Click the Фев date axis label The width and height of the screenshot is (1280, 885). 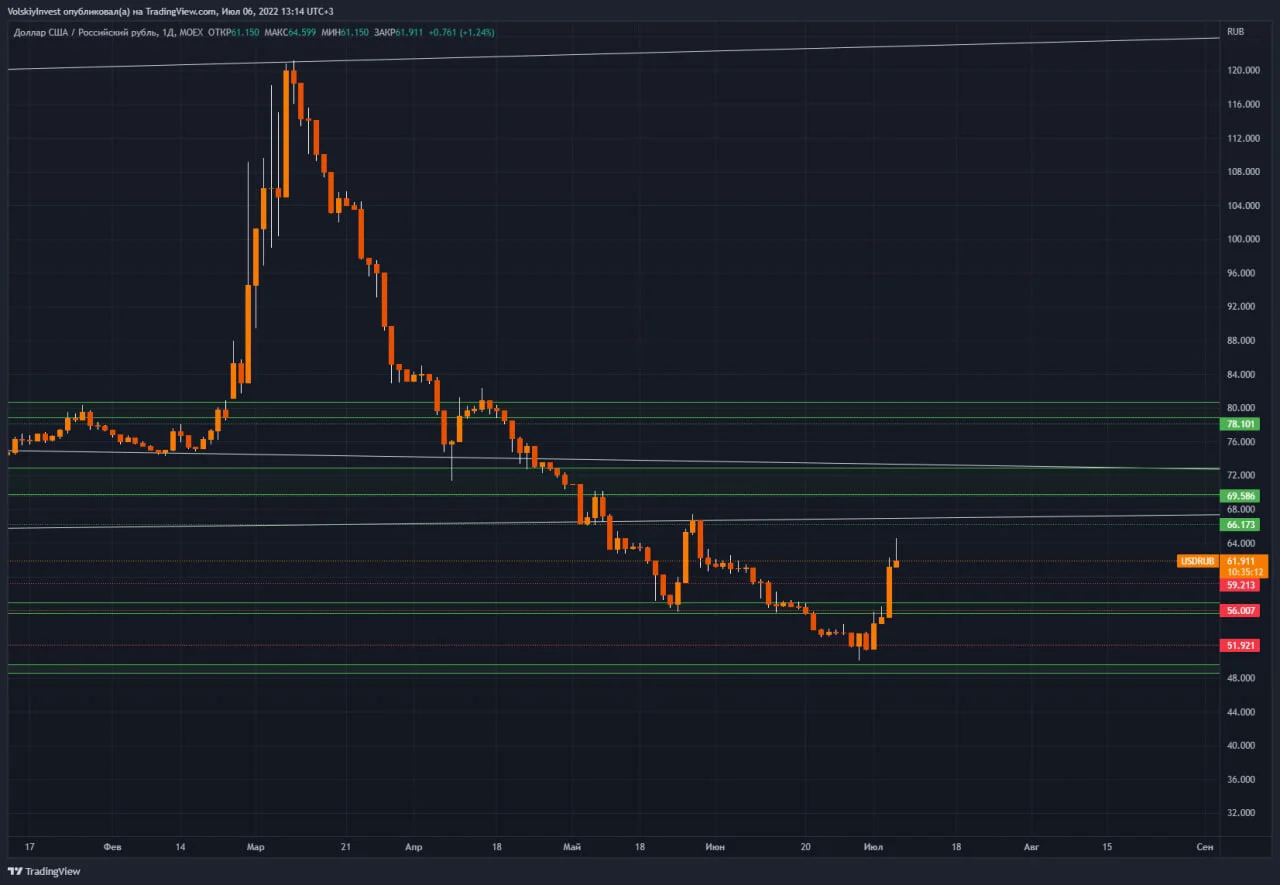[x=113, y=846]
